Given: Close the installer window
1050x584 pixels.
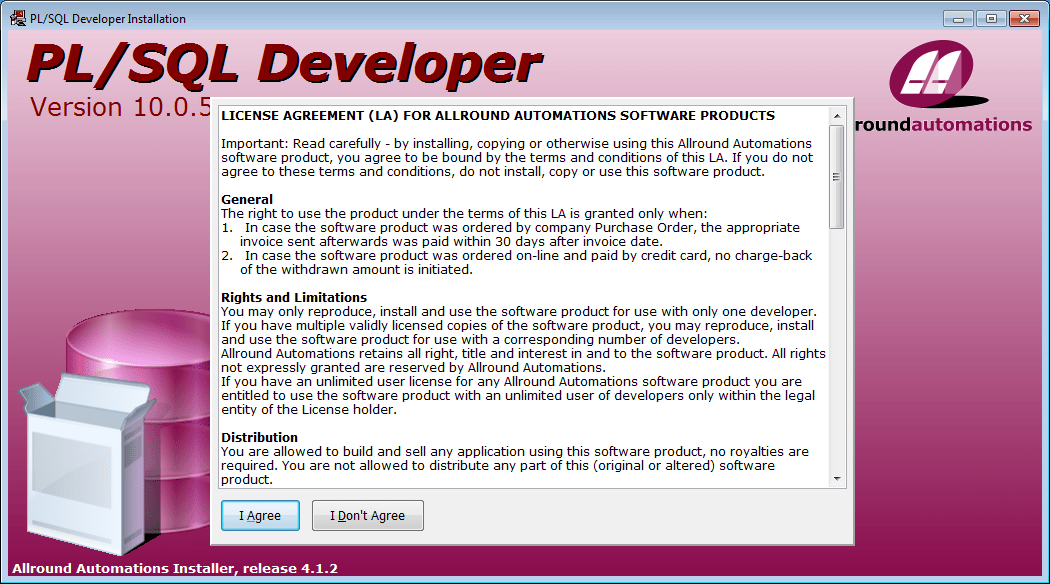Looking at the screenshot, I should [1024, 19].
